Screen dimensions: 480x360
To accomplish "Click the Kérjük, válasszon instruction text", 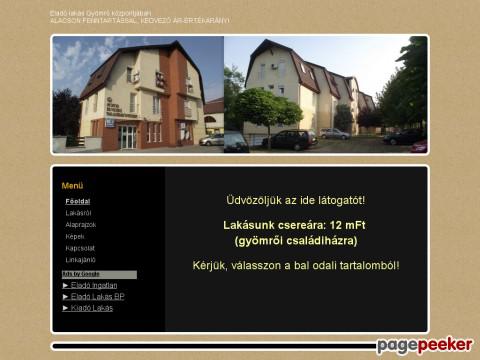I will coord(296,266).
